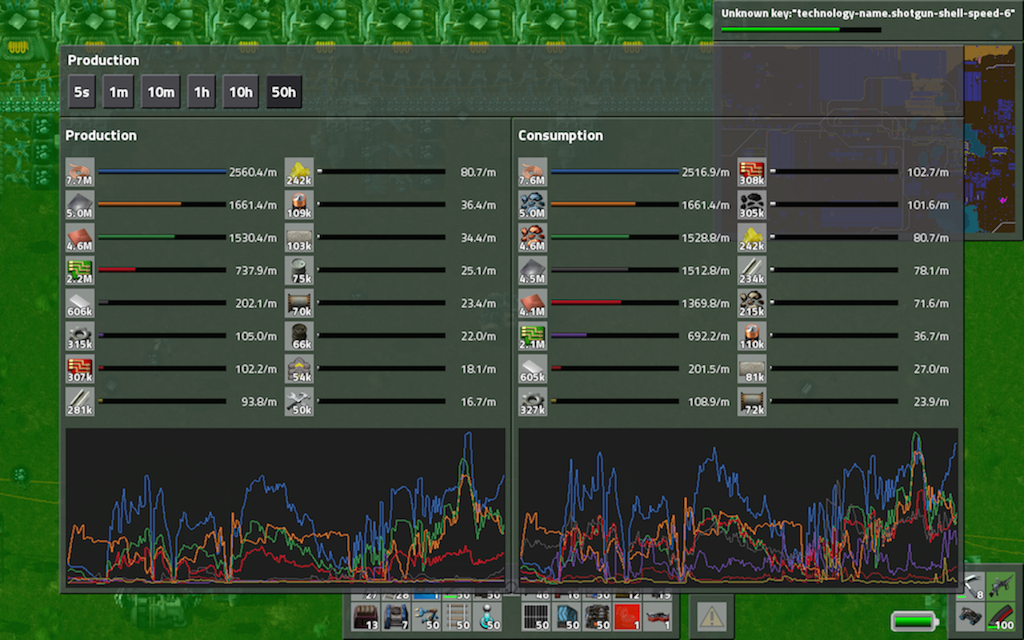Click copper ore icon consuming 1528.8/m
Screen dimensions: 1024x640
(x=533, y=238)
